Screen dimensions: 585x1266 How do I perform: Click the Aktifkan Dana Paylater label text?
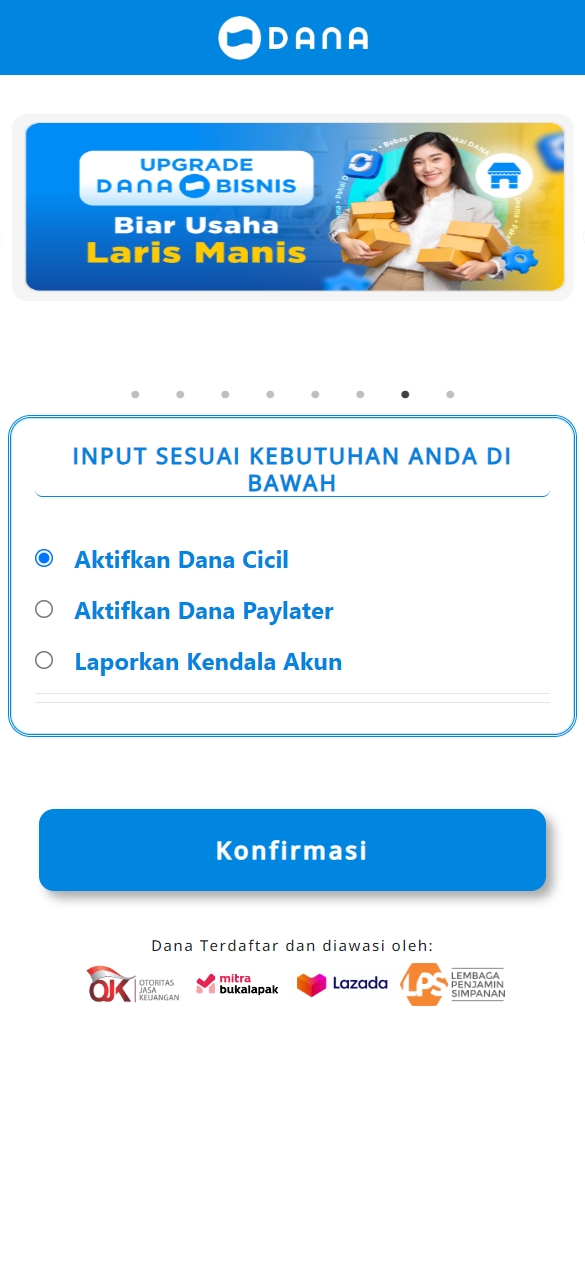pyautogui.click(x=204, y=611)
